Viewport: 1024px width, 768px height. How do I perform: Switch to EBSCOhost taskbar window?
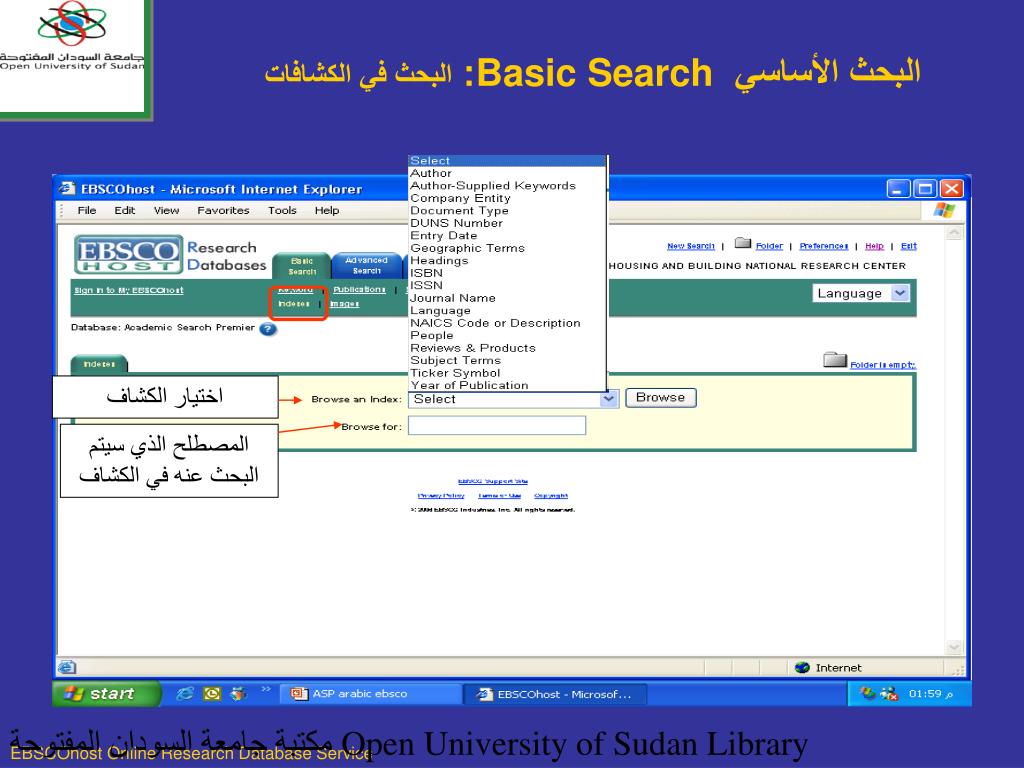(x=556, y=694)
